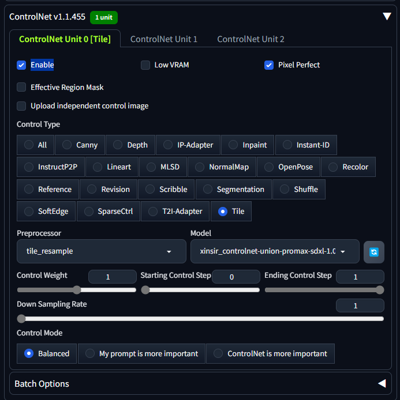Select the Instant-ID control type

[x=306, y=145]
